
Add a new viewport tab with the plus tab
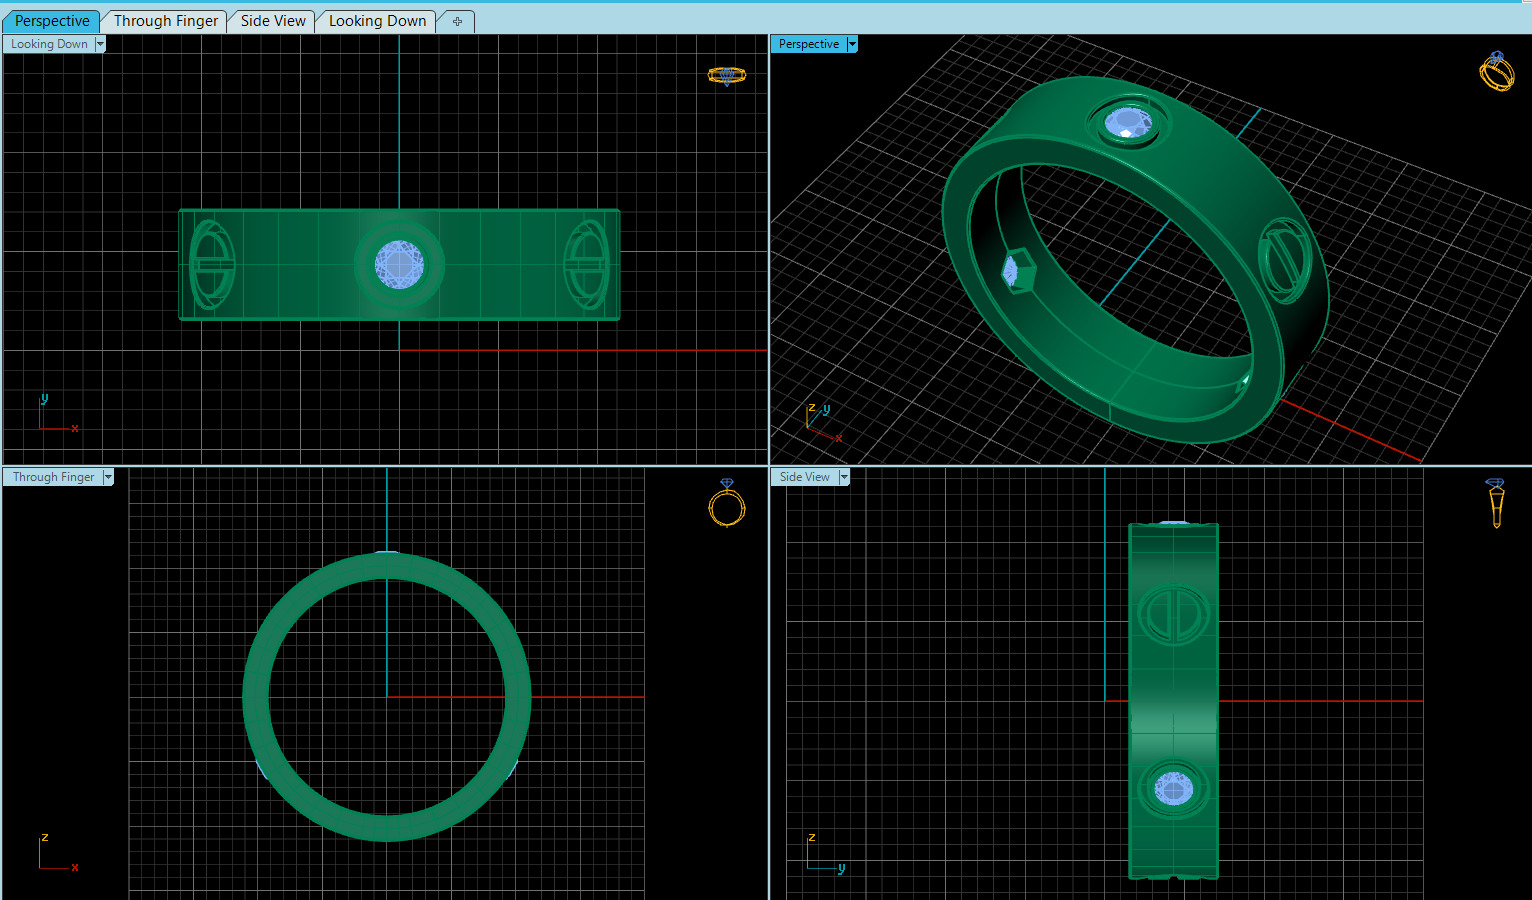click(457, 21)
